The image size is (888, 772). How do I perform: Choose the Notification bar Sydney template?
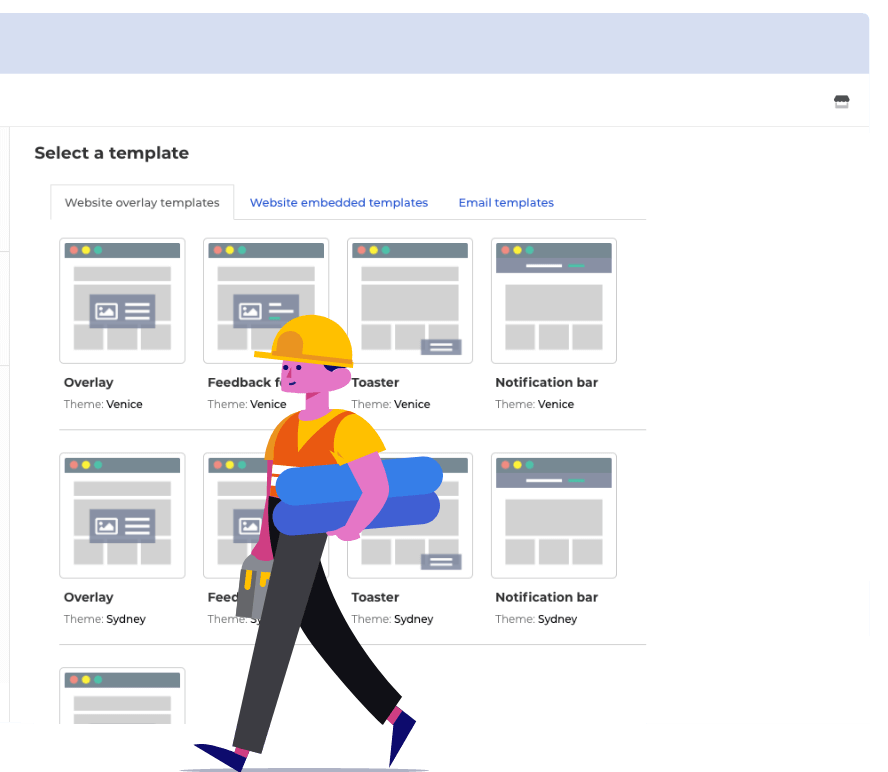click(553, 515)
